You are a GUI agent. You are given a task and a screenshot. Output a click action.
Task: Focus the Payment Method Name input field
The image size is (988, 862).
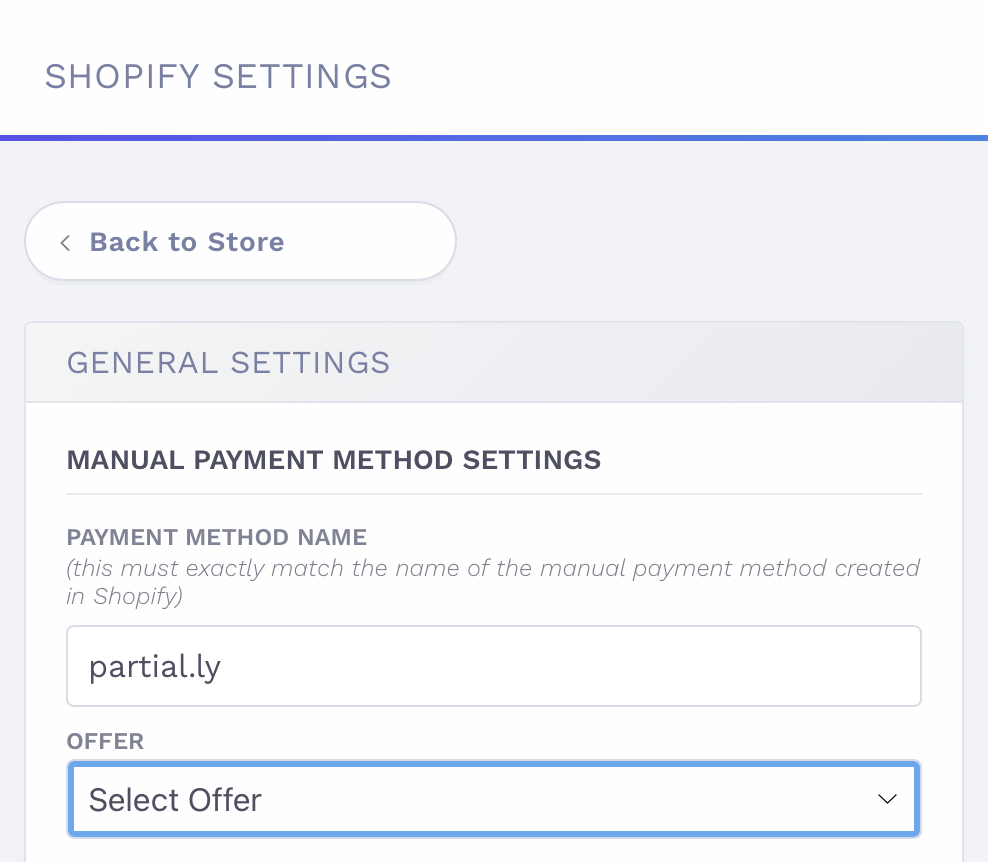click(x=492, y=666)
